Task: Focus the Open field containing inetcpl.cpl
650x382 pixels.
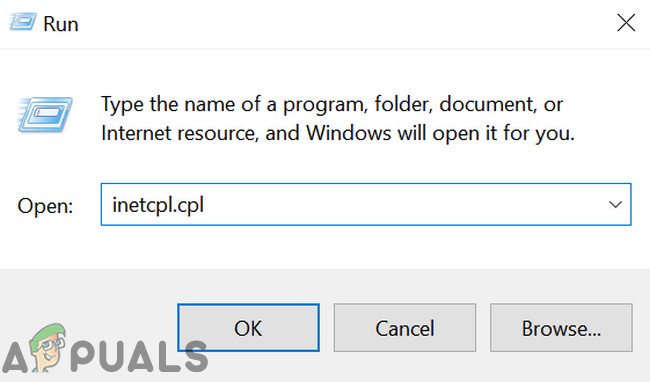Action: pyautogui.click(x=366, y=204)
